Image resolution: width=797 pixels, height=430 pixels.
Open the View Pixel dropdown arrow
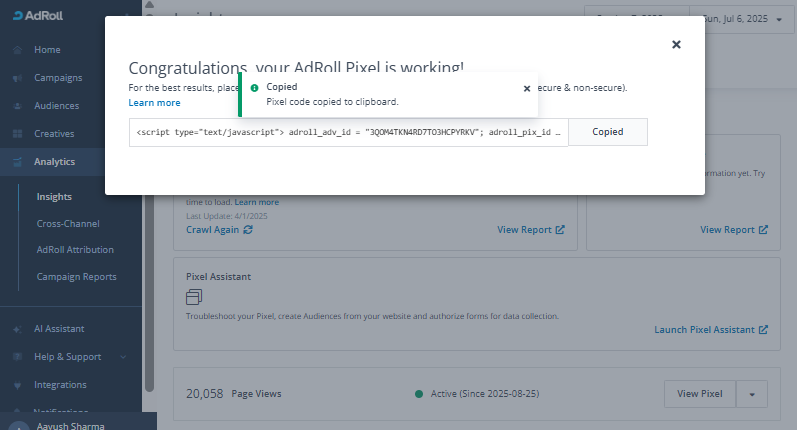click(x=752, y=394)
